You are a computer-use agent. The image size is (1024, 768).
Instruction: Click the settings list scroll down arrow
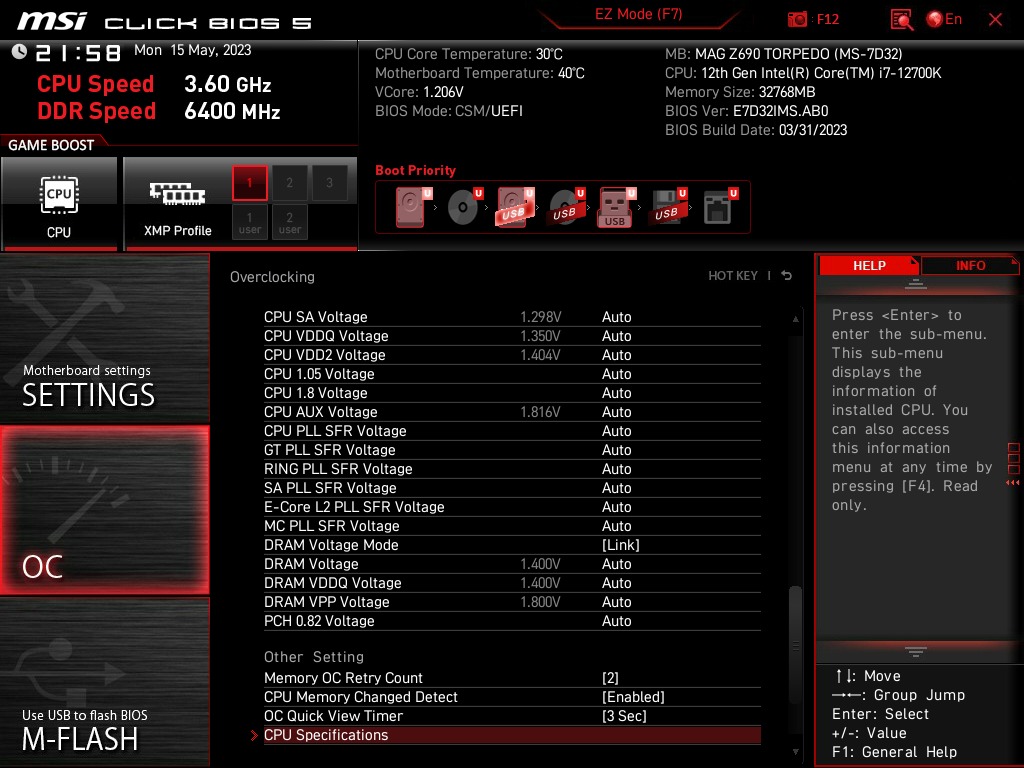[x=795, y=752]
